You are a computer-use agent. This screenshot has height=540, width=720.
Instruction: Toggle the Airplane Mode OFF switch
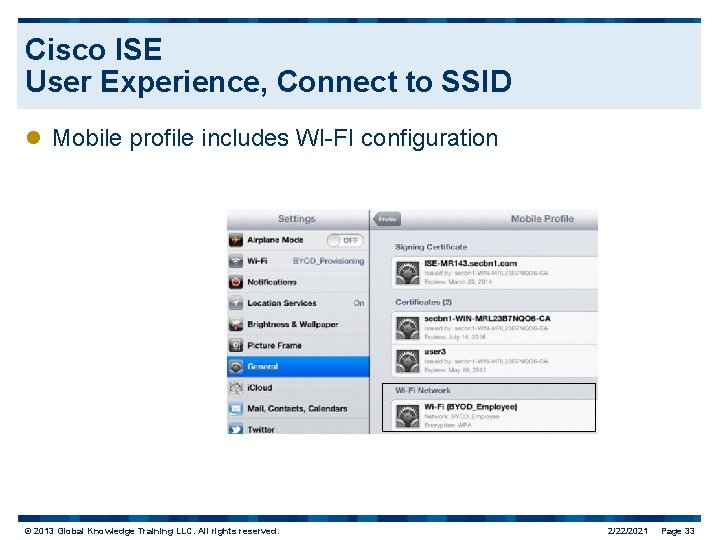(345, 240)
